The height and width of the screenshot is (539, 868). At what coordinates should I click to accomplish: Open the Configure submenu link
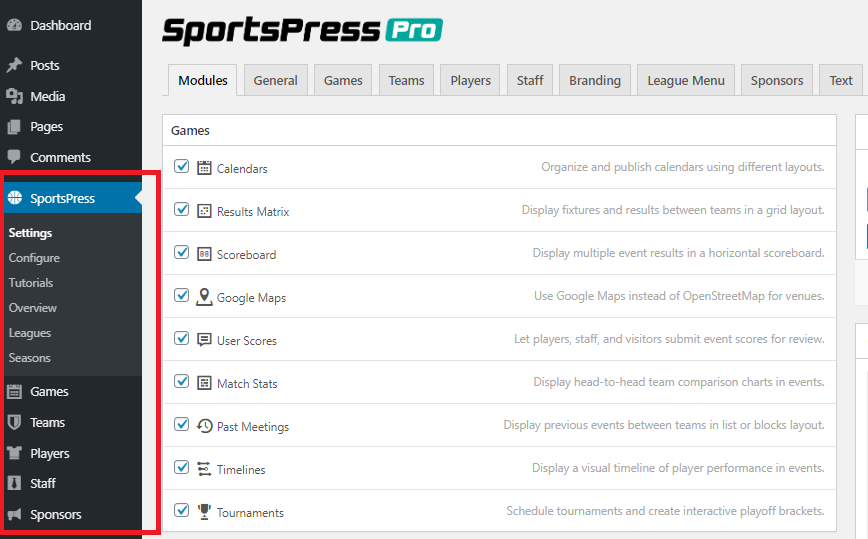click(x=34, y=258)
